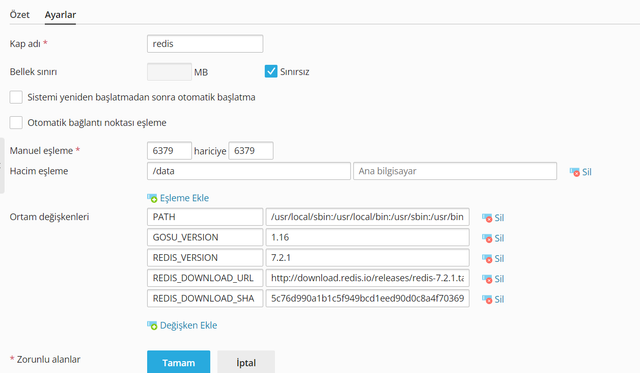Image resolution: width=640 pixels, height=373 pixels.
Task: Click the REDIS_DOWNLOAD_SHA name field
Action: pos(205,298)
